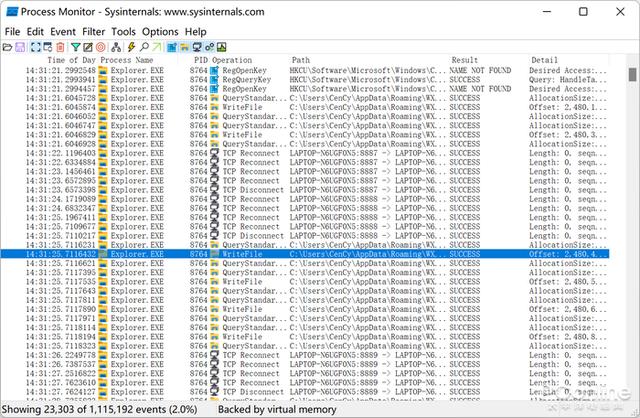Viewport: 640px width, 418px height.
Task: Click the status text Showing 23,303 of 1,115,192 events
Action: point(100,409)
